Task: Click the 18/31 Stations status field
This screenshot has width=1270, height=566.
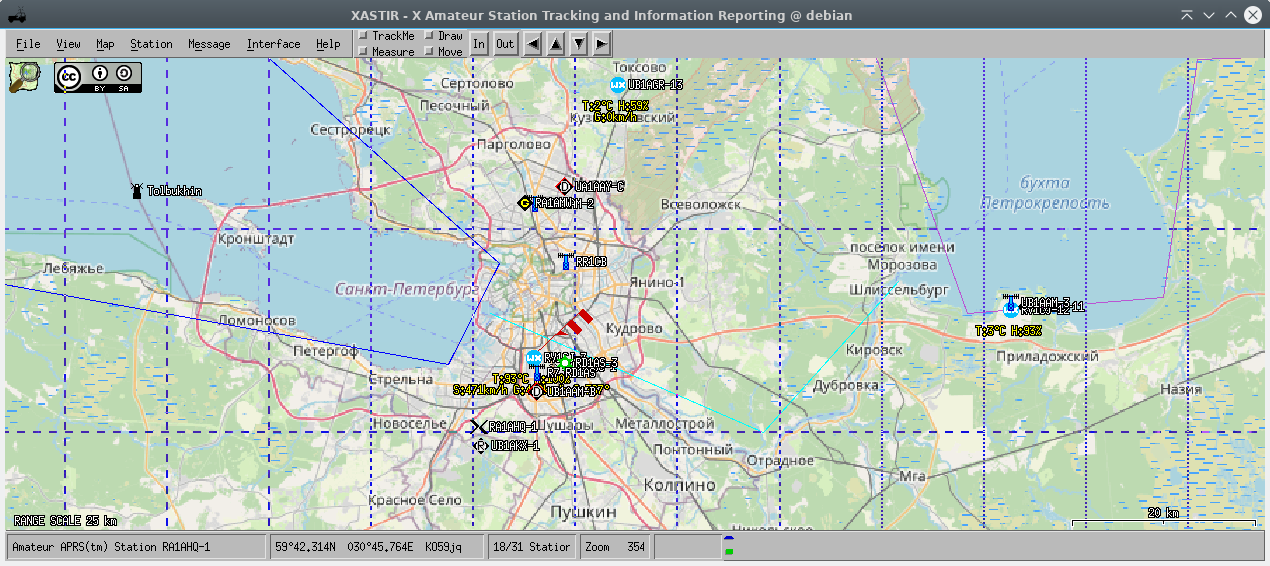Action: click(x=533, y=547)
